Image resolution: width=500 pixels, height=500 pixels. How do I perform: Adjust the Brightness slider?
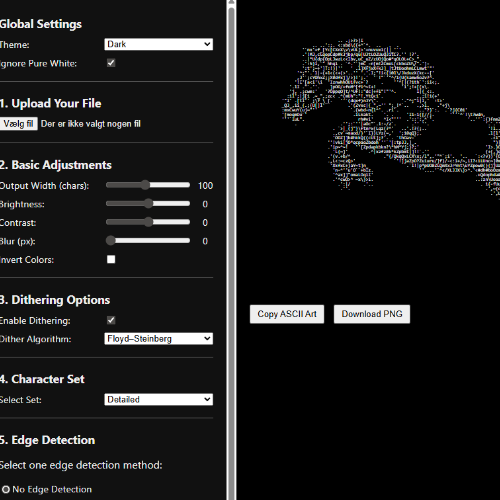[x=148, y=203]
